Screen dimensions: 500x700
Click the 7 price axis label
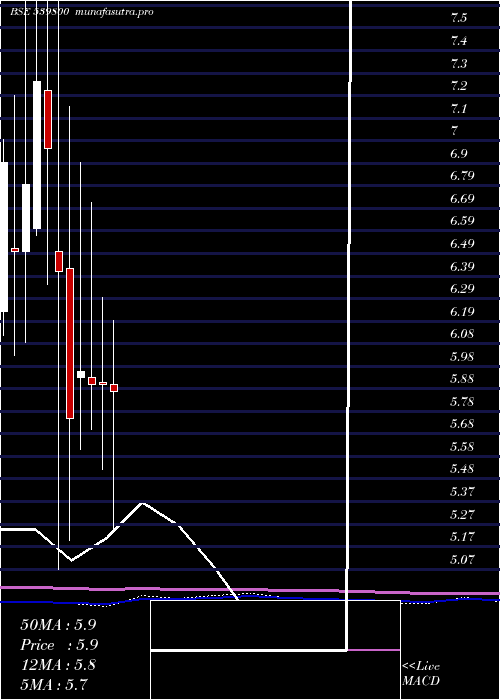tap(454, 131)
